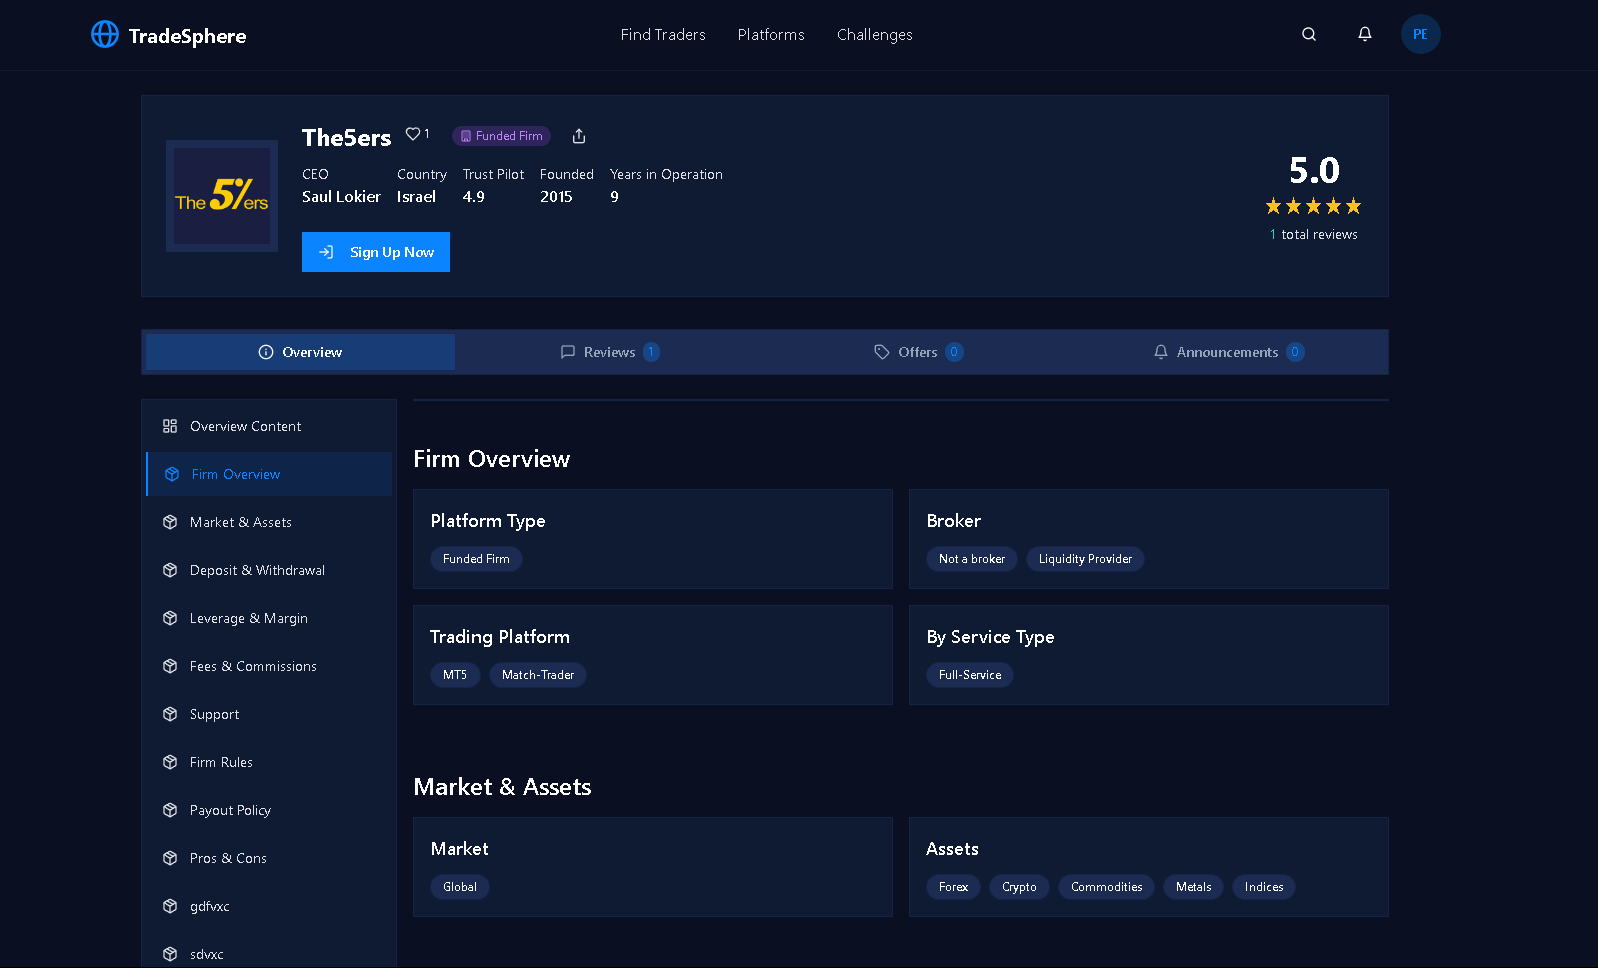Click Funded Firm tag under Platform Type

(476, 559)
